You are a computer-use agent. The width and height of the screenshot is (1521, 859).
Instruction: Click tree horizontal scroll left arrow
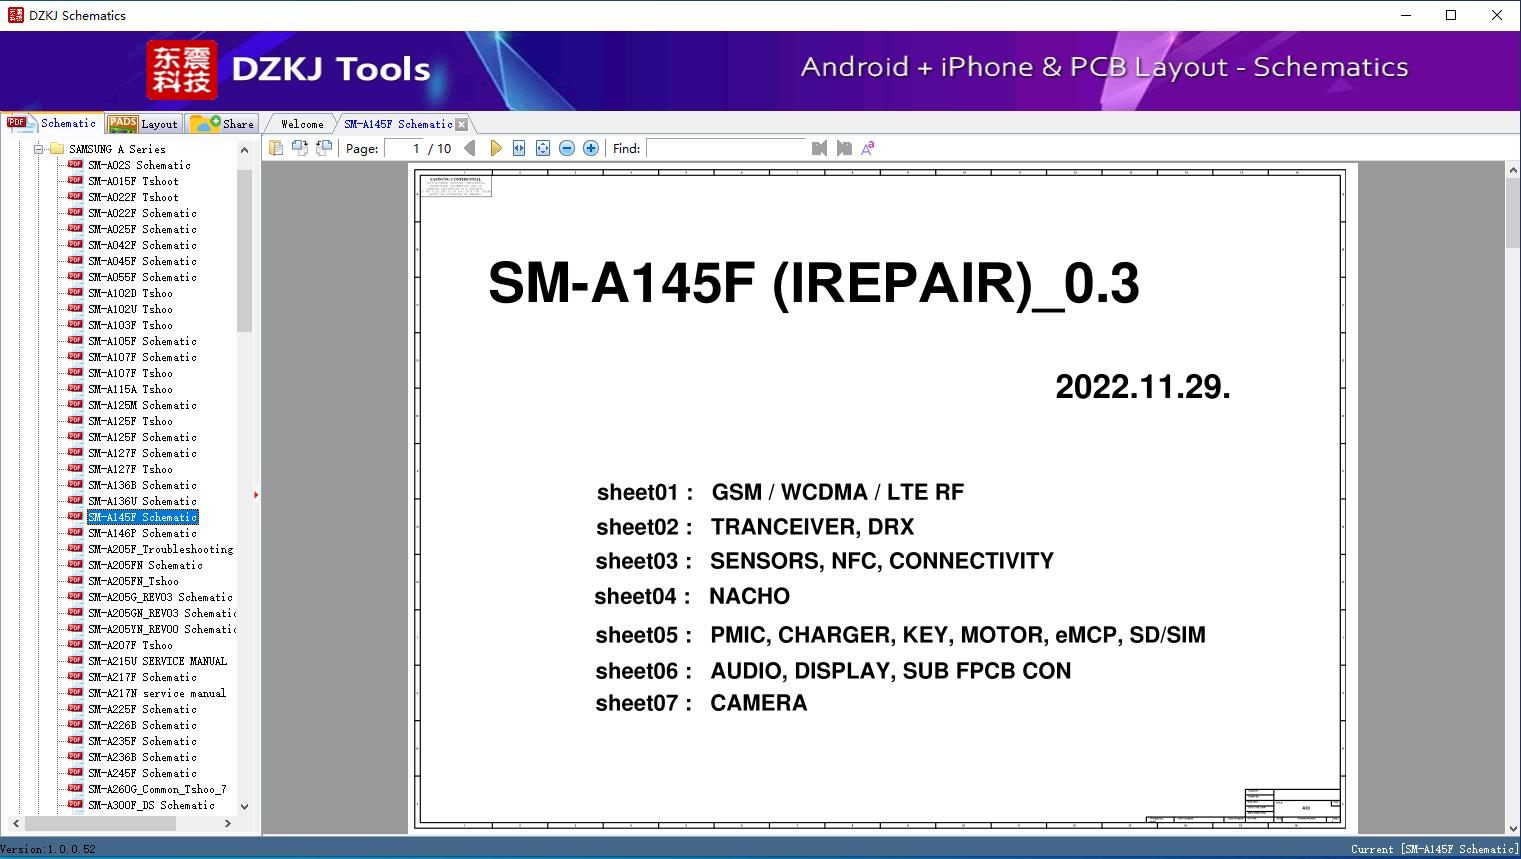pos(16,823)
